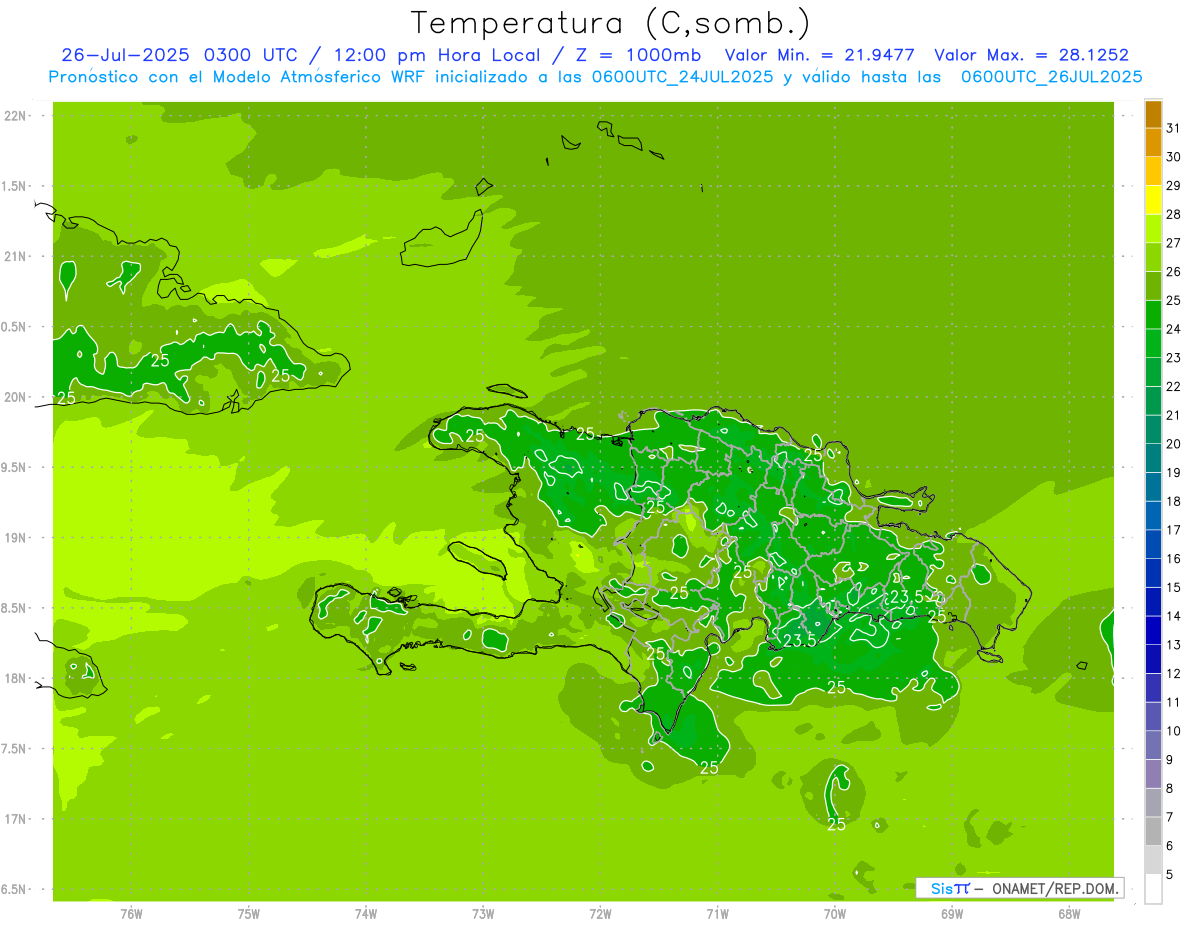Click the "71W" longitude axis label

[x=717, y=914]
